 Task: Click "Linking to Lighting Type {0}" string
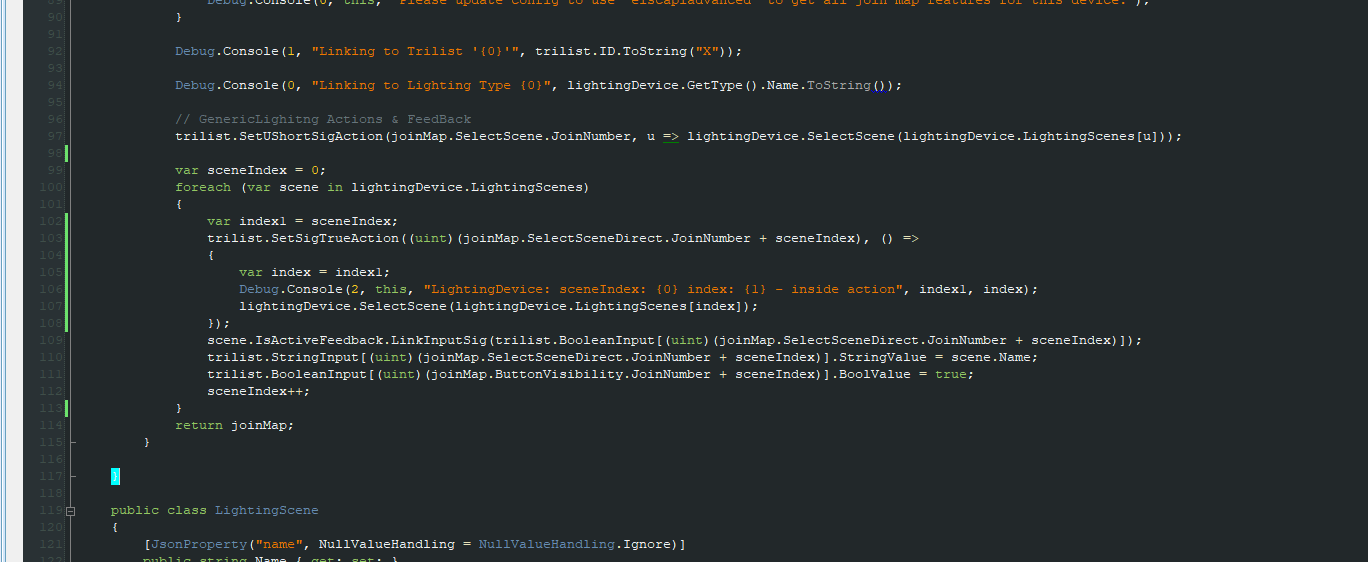point(431,85)
